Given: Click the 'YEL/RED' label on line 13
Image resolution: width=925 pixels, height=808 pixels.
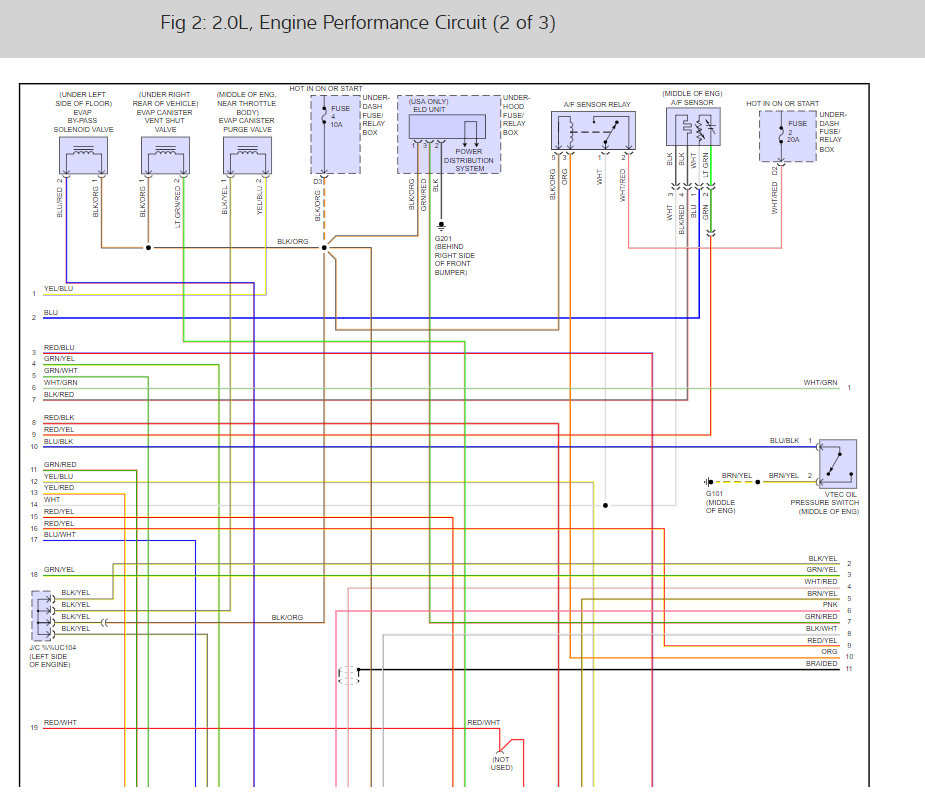Looking at the screenshot, I should (x=59, y=487).
